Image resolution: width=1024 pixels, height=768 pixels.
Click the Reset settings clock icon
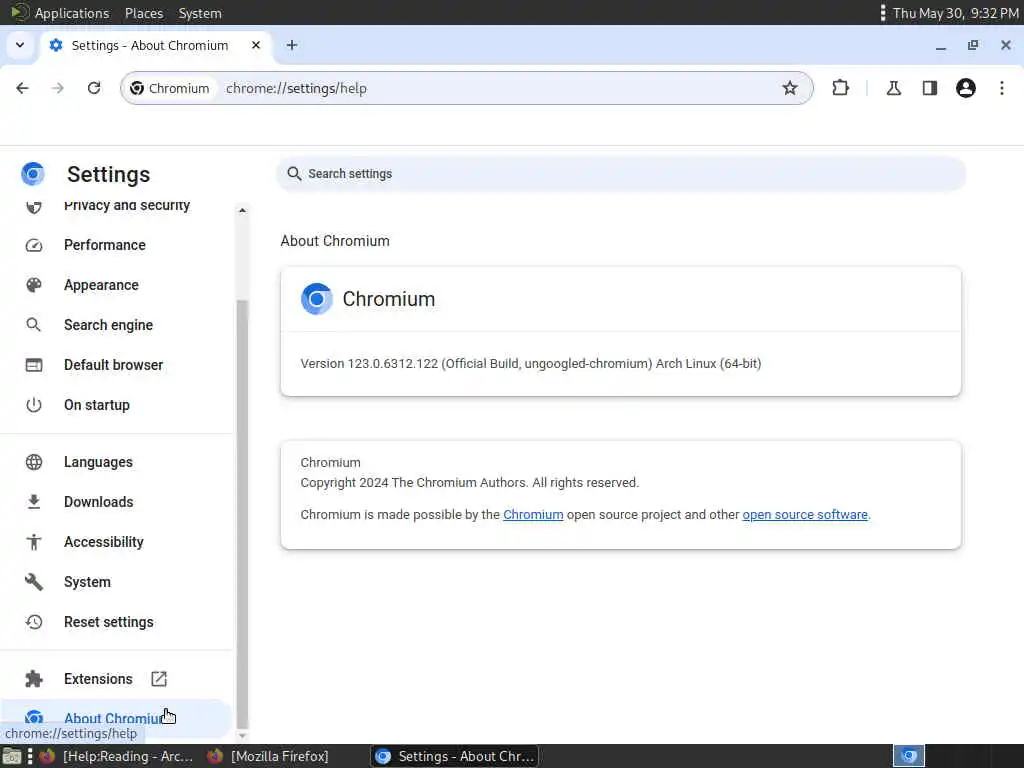pos(34,622)
